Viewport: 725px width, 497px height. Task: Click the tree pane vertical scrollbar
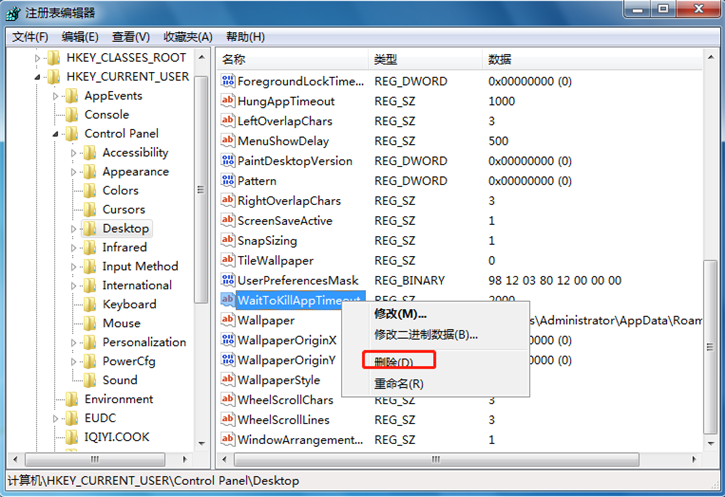click(201, 250)
